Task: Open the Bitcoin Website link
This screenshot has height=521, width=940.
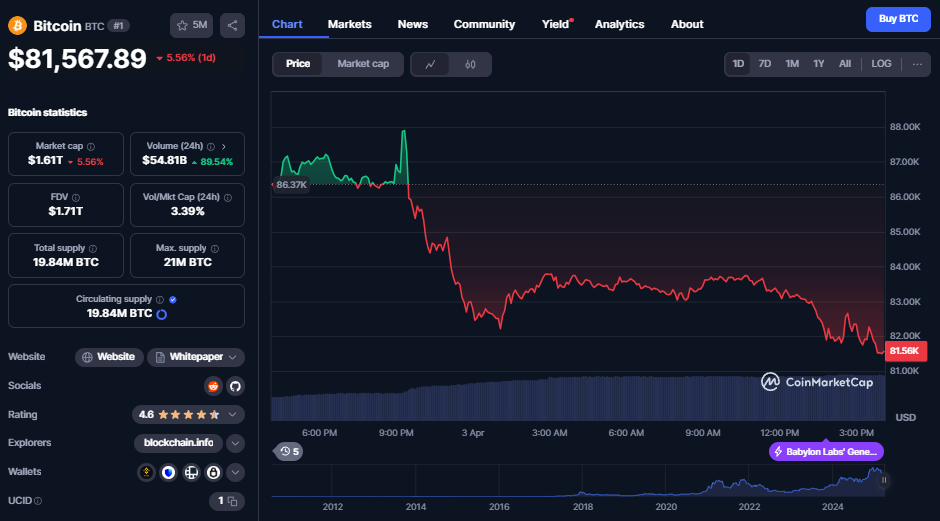Action: coord(109,357)
